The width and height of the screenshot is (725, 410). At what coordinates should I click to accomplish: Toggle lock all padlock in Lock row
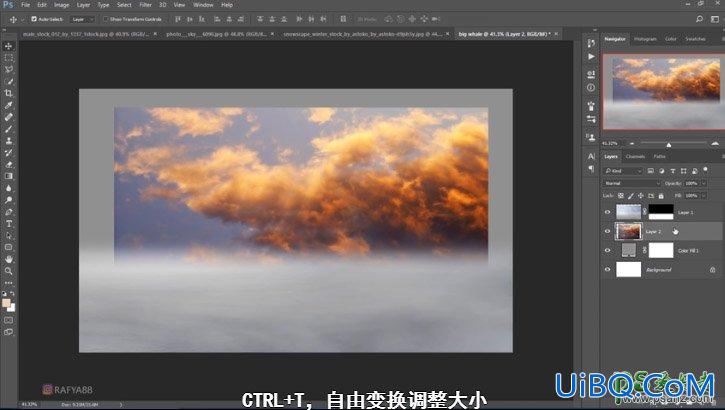[661, 196]
